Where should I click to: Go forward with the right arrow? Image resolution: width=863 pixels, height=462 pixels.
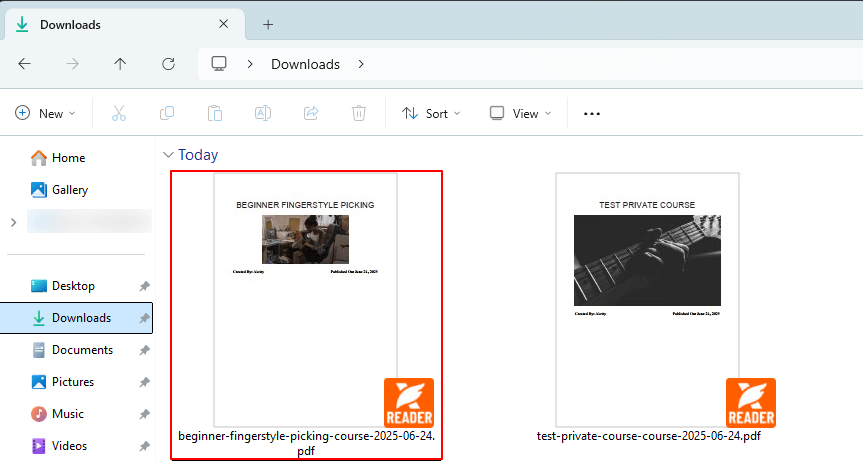[x=72, y=64]
